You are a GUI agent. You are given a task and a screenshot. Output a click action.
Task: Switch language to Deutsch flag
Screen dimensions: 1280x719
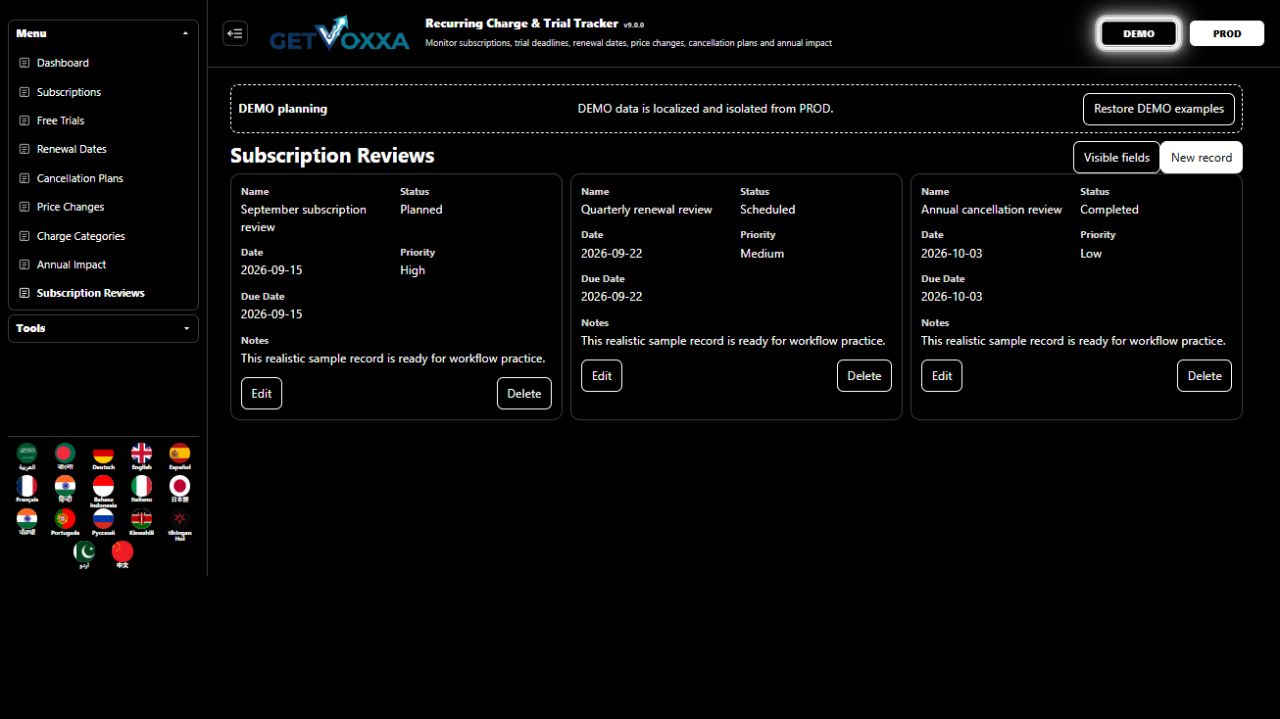click(103, 457)
